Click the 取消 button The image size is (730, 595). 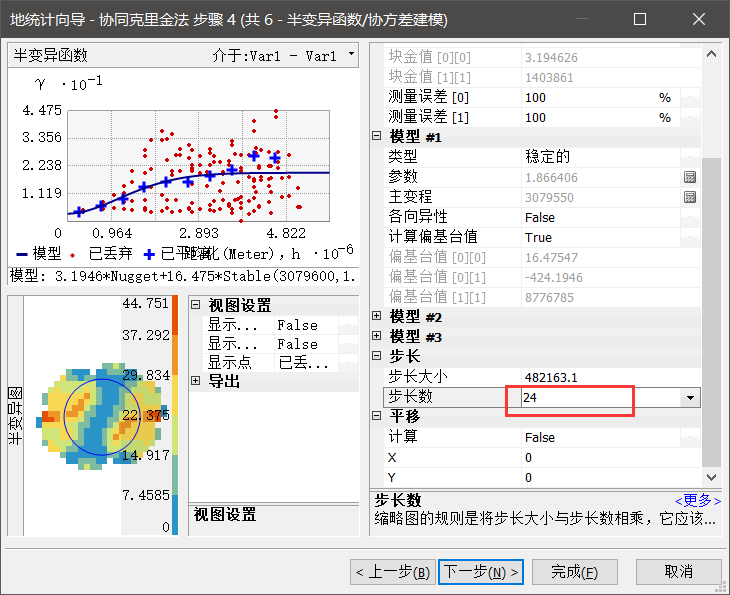(x=678, y=572)
